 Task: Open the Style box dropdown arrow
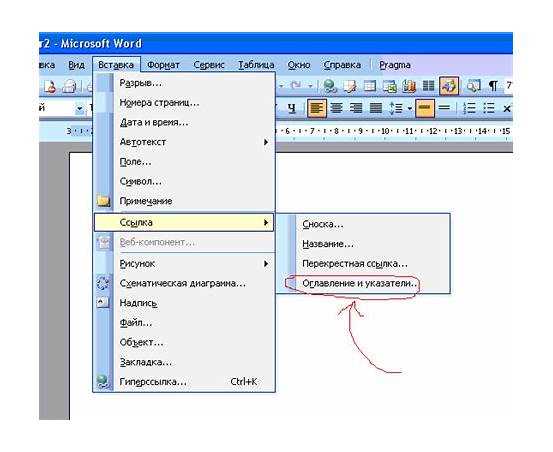pos(80,109)
